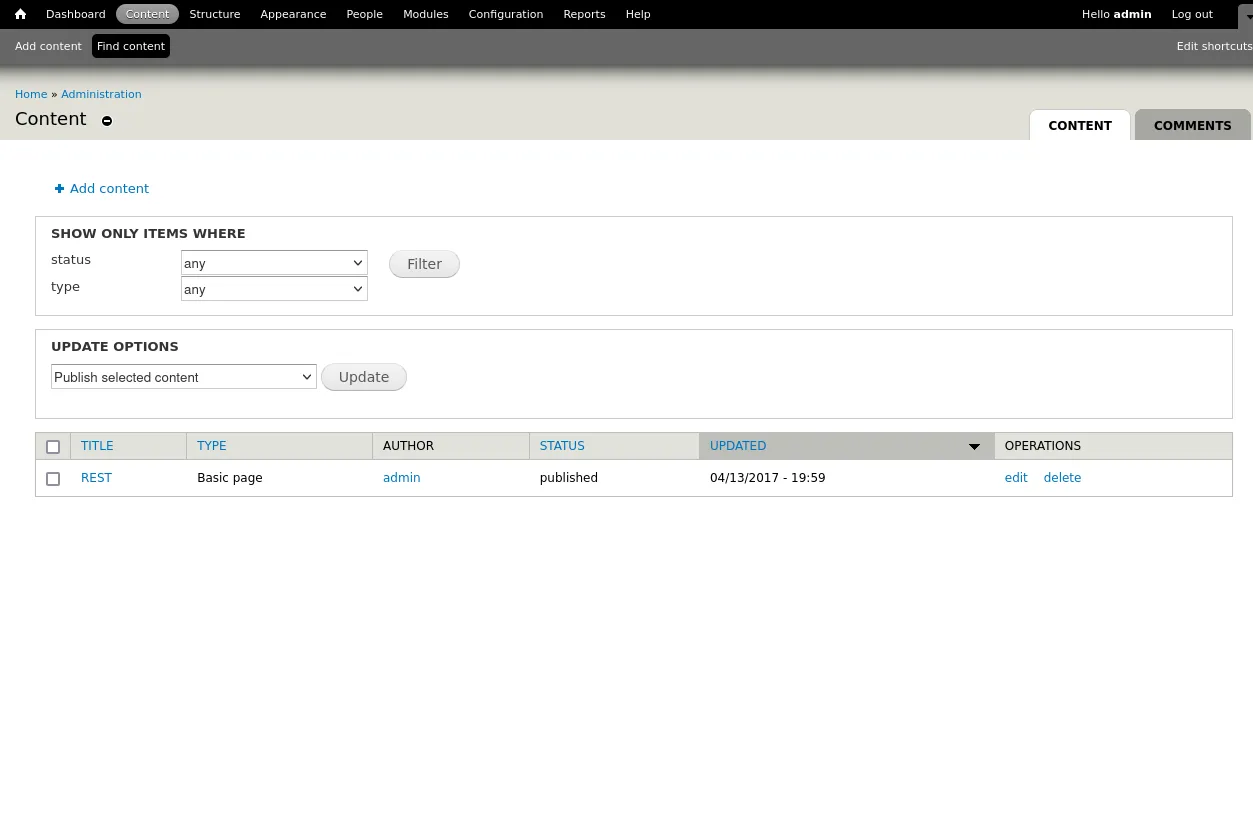Open the Appearance menu
The image size is (1253, 832).
click(293, 14)
